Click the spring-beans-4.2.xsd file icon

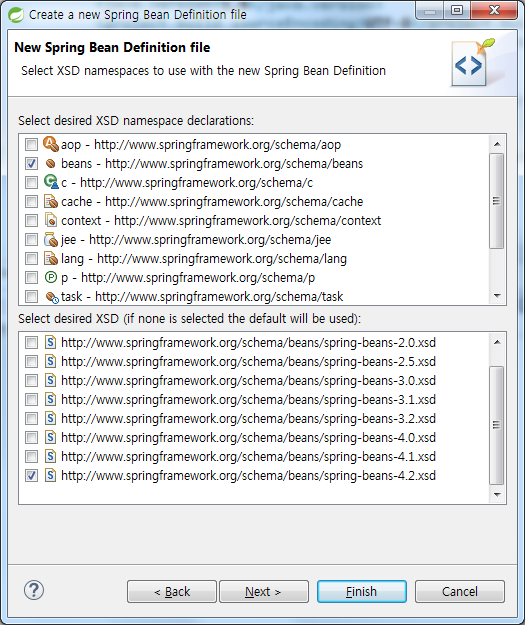tap(50, 476)
